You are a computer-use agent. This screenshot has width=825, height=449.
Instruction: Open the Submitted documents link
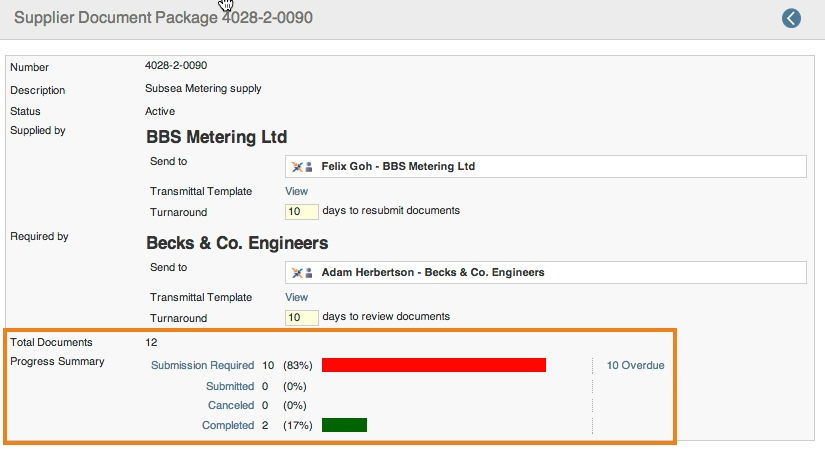(x=230, y=386)
